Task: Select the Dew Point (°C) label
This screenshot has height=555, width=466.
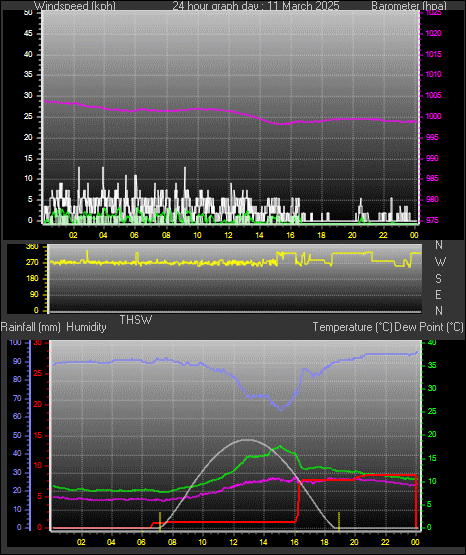Action: (428, 327)
